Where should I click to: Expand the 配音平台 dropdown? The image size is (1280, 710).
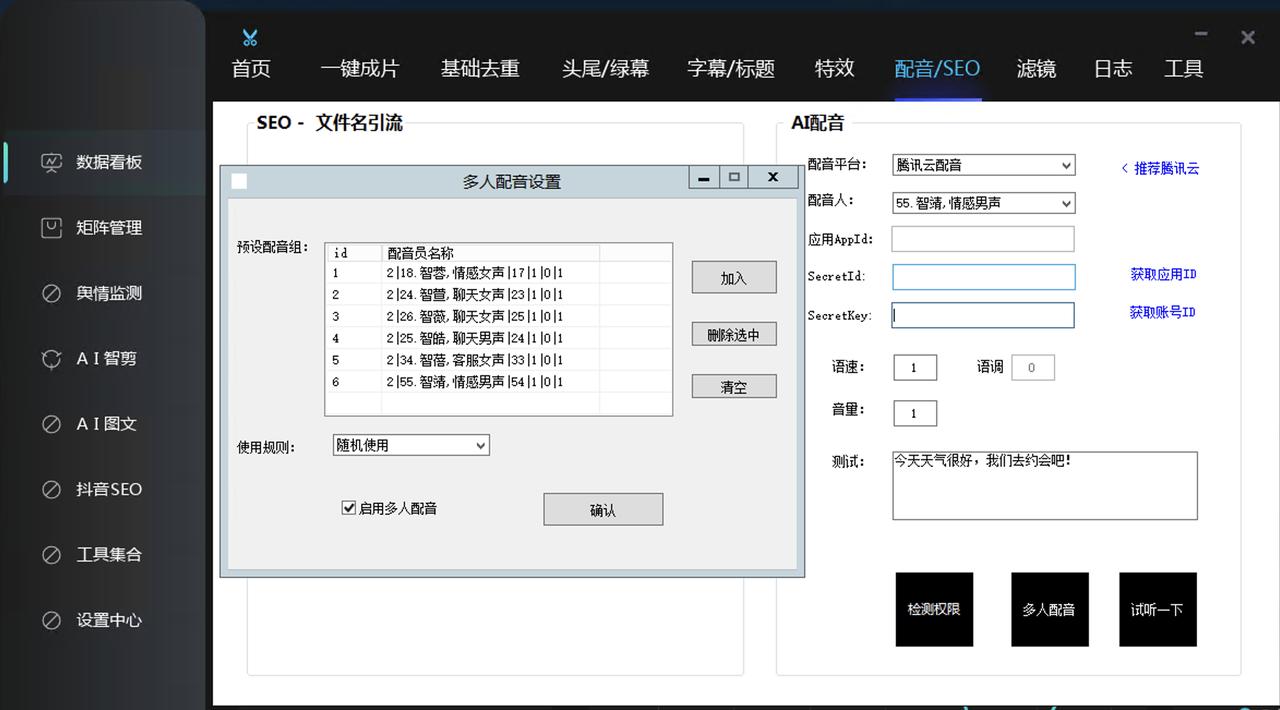pos(983,165)
